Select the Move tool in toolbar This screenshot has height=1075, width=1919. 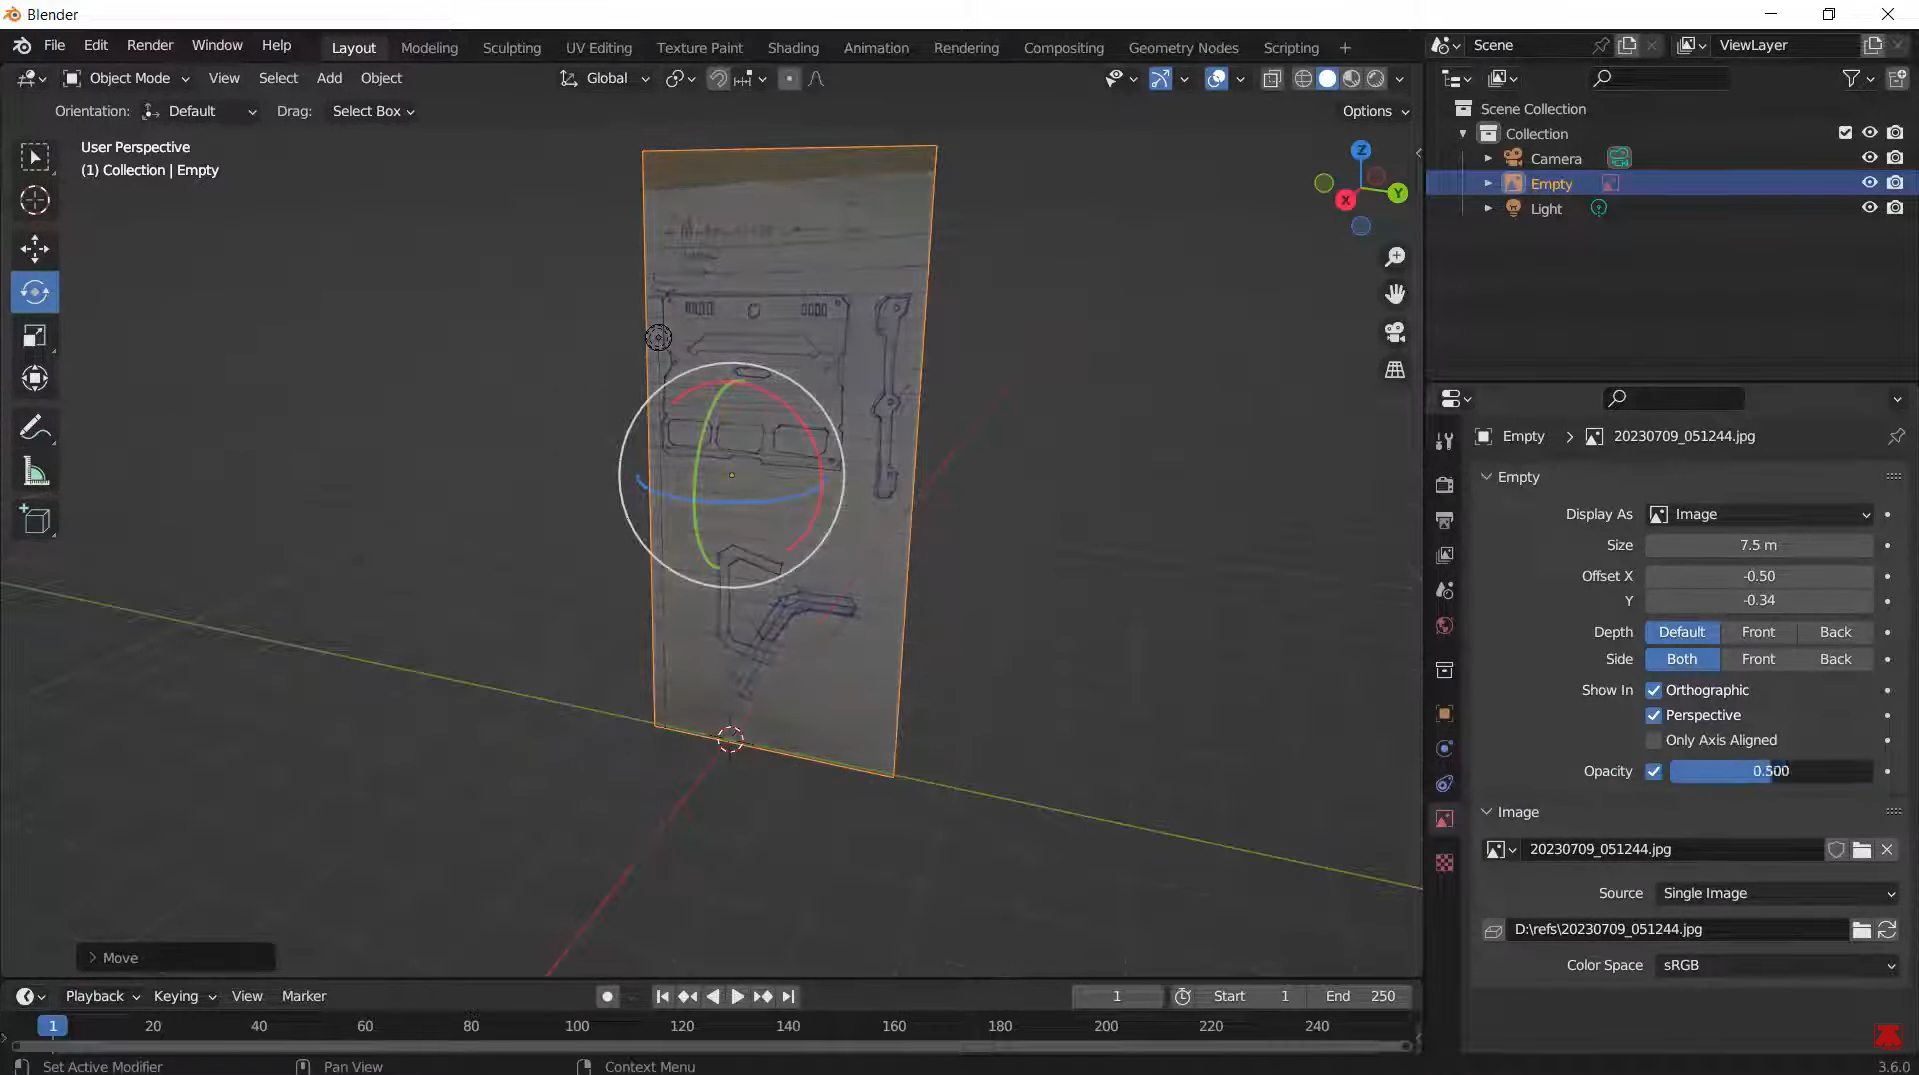click(35, 248)
